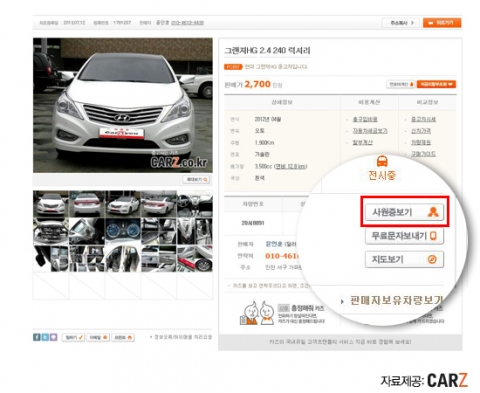The width and height of the screenshot is (480, 393).
Task: Click the scrap button with the checkmark
Action: click(x=74, y=337)
